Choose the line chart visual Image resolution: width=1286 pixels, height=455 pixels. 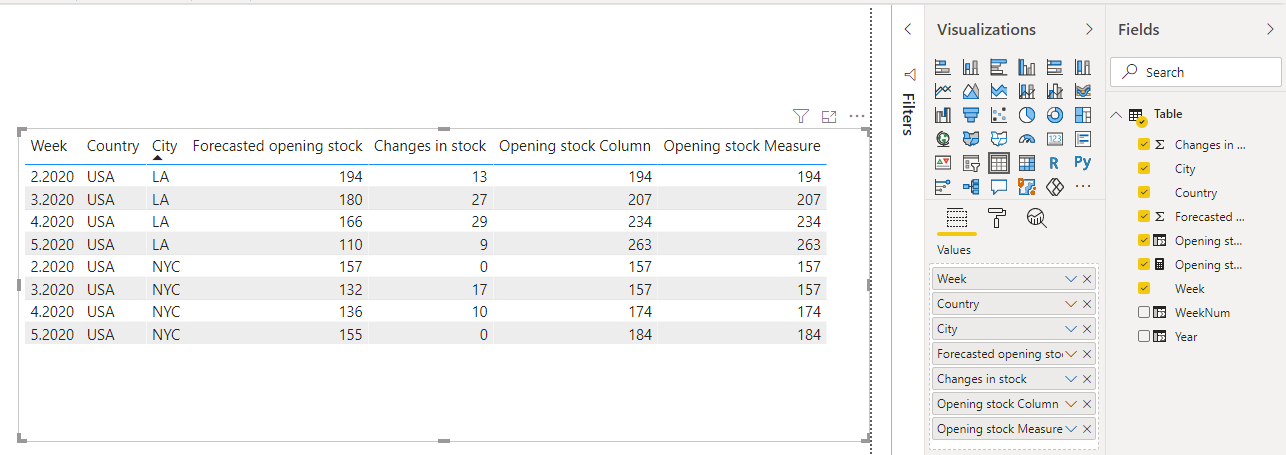coord(942,91)
